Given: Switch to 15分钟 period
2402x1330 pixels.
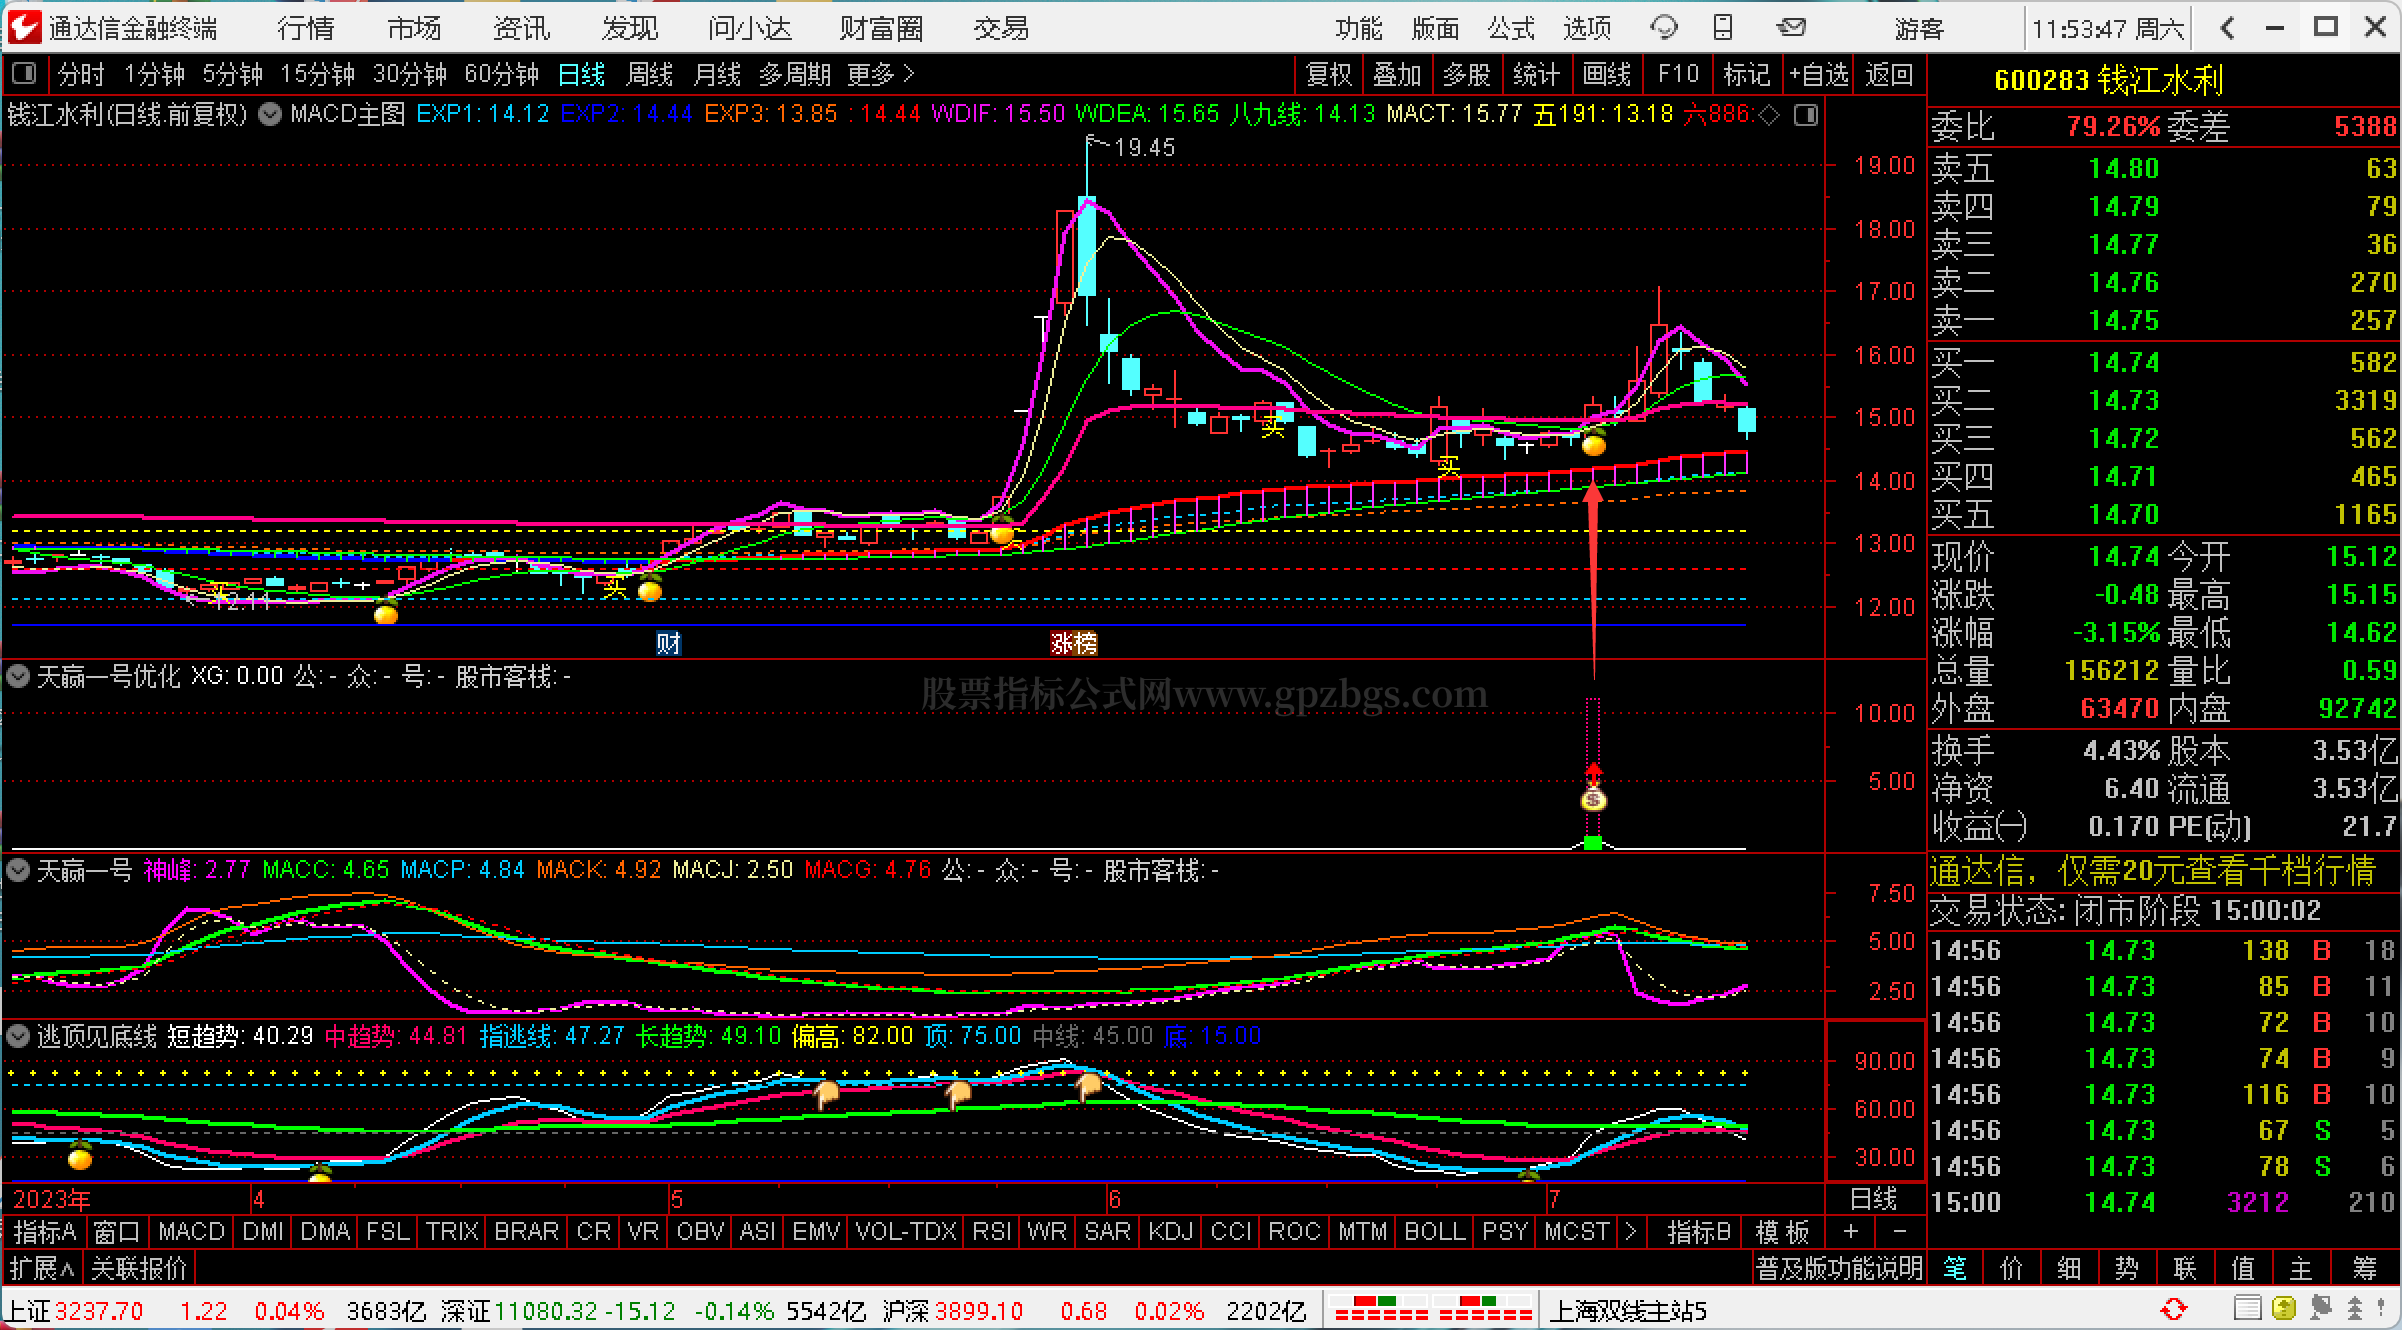Looking at the screenshot, I should point(318,74).
